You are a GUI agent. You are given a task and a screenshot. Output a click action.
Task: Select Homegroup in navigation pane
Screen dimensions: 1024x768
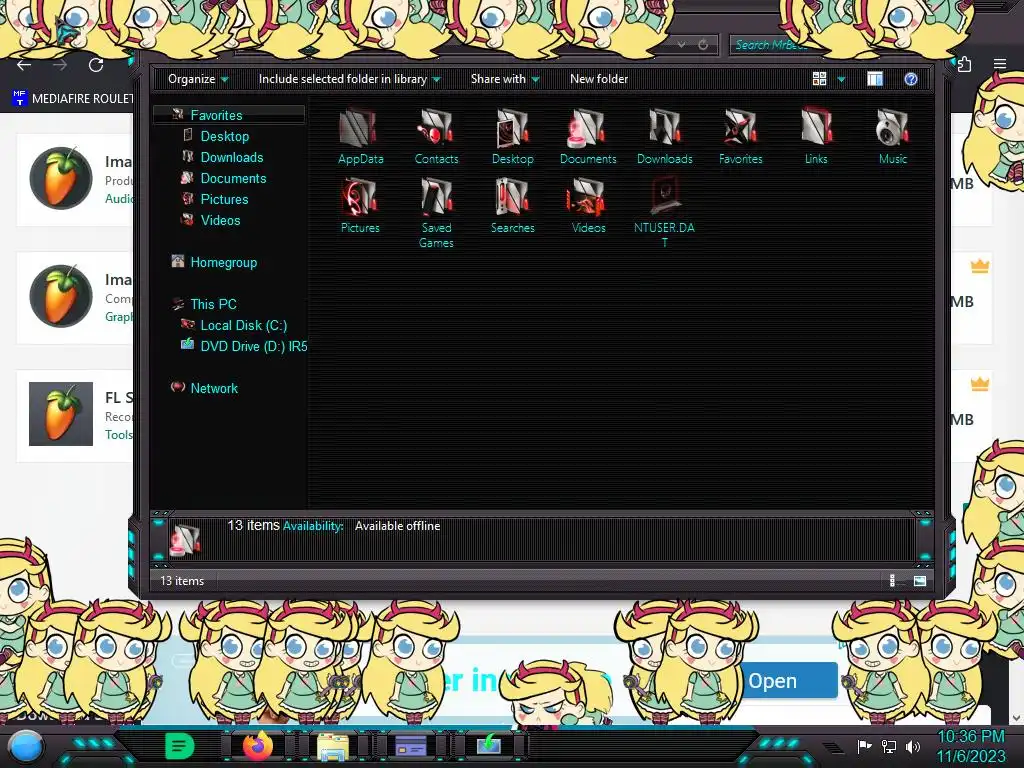point(223,263)
